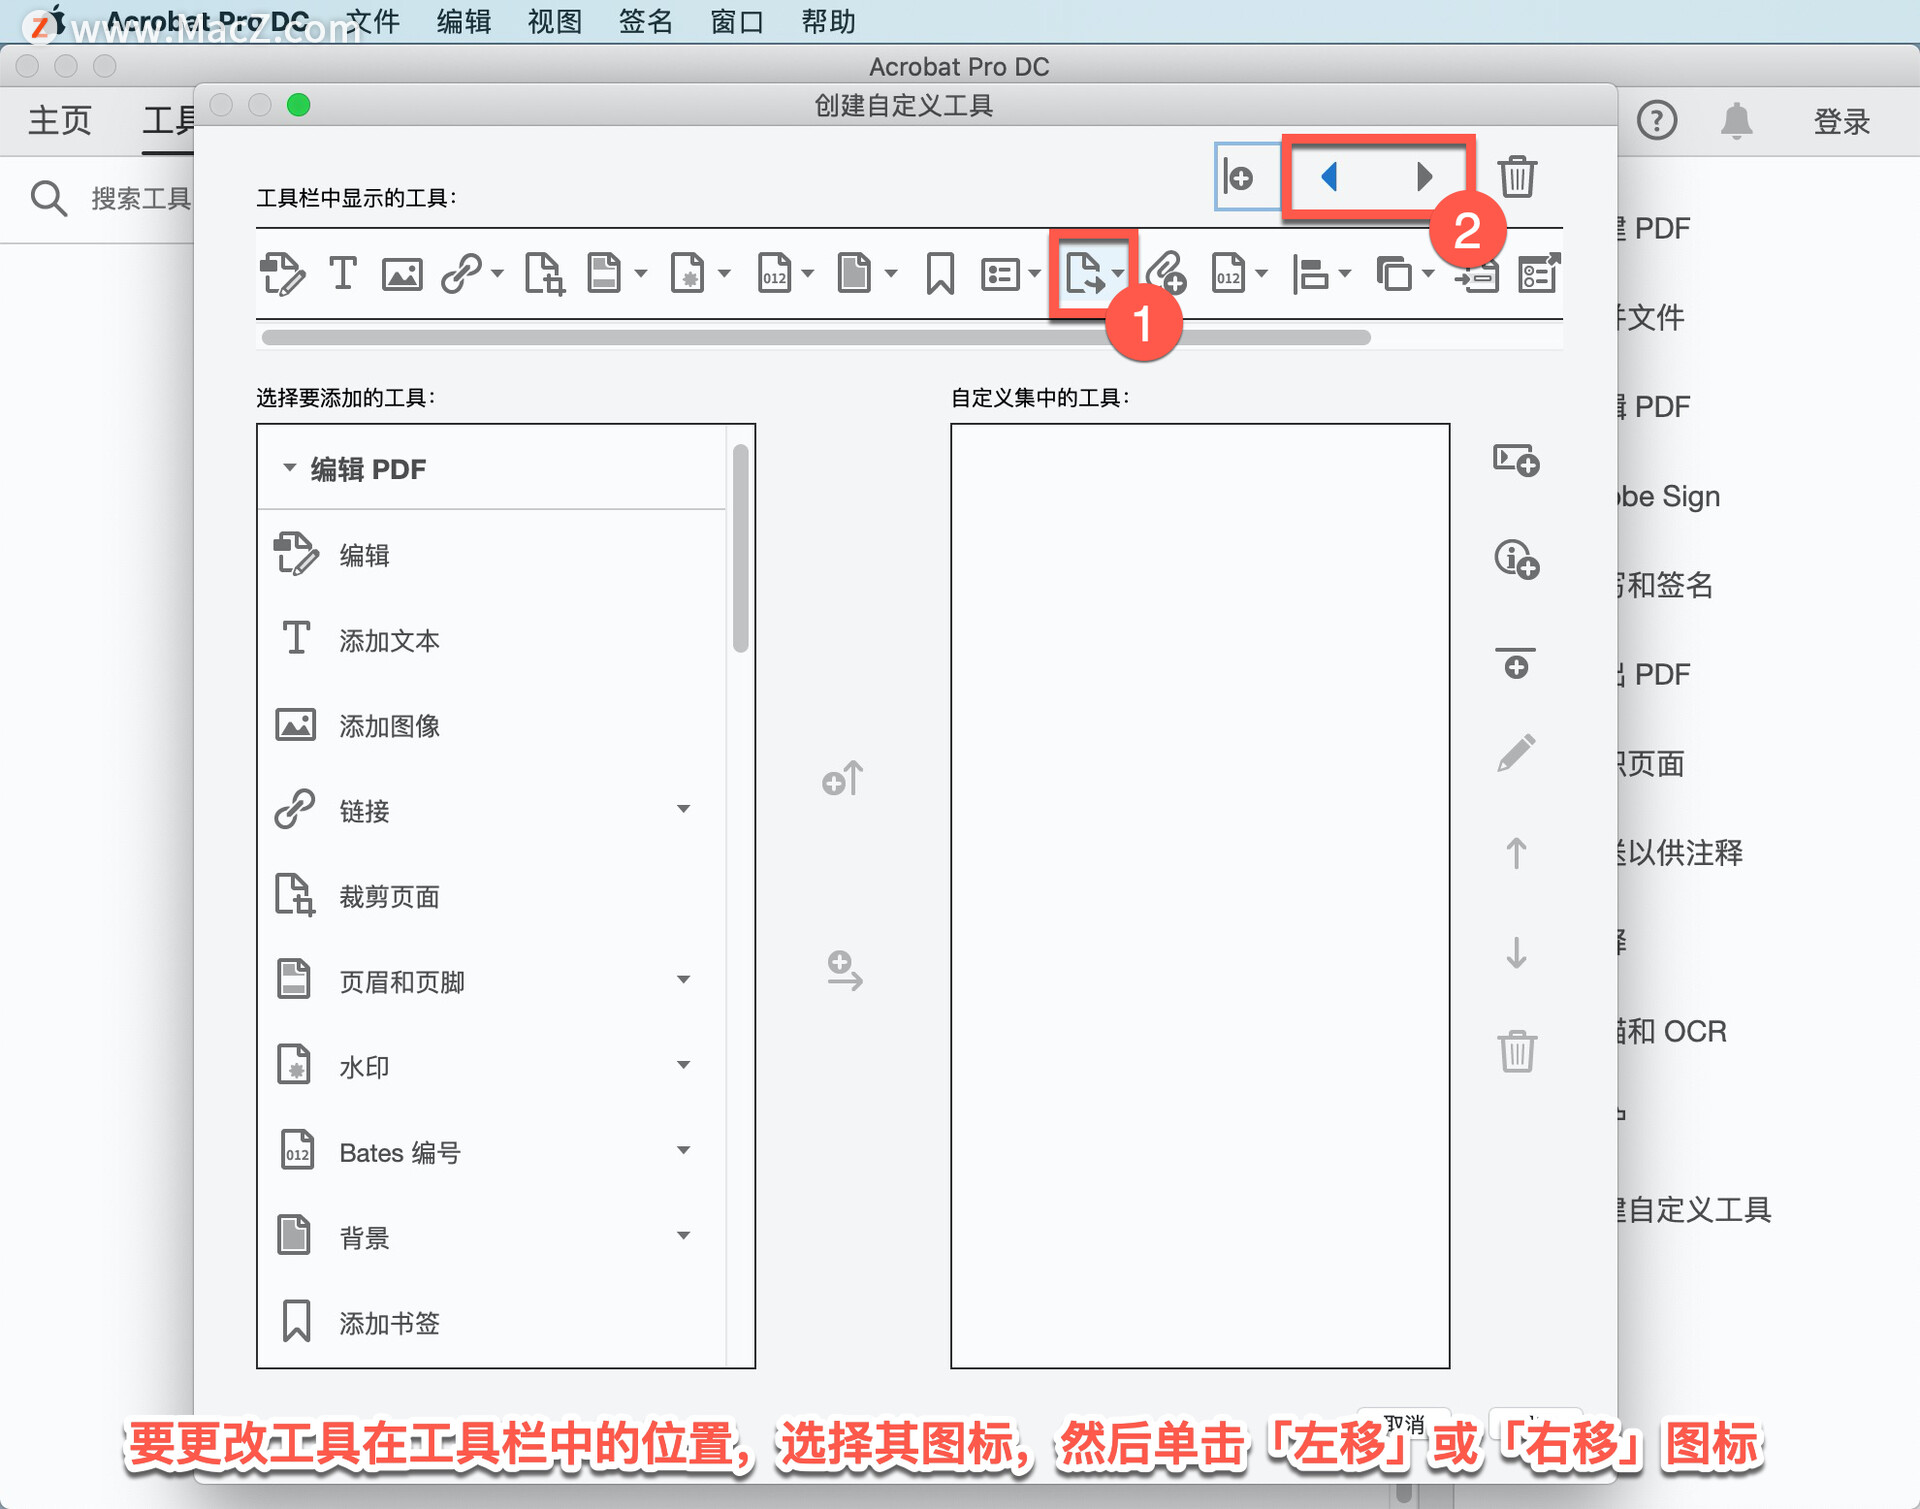Click the toolbar strip horizontal scrollbar
1920x1509 pixels.
click(x=816, y=338)
